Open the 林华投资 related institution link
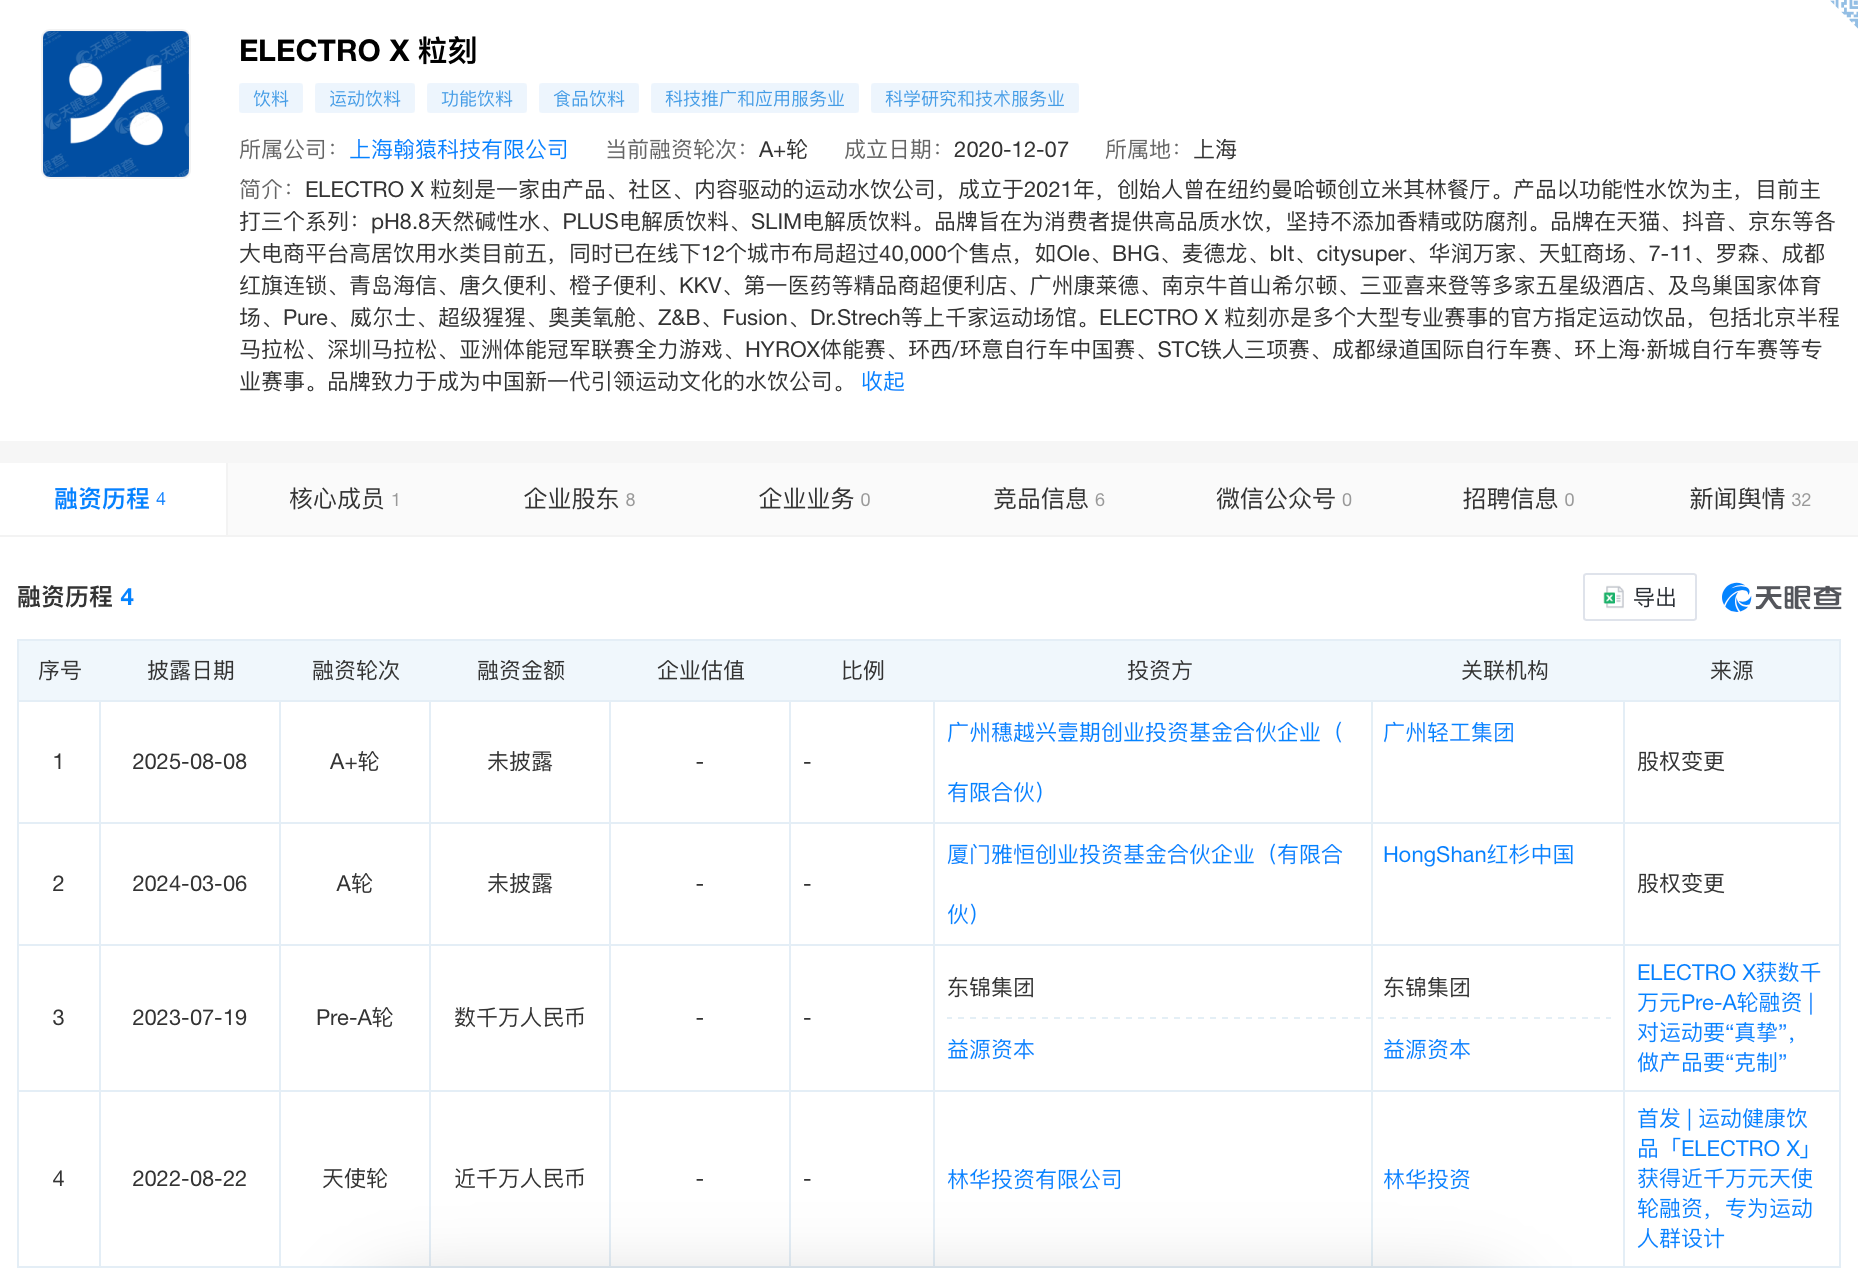 pyautogui.click(x=1427, y=1180)
